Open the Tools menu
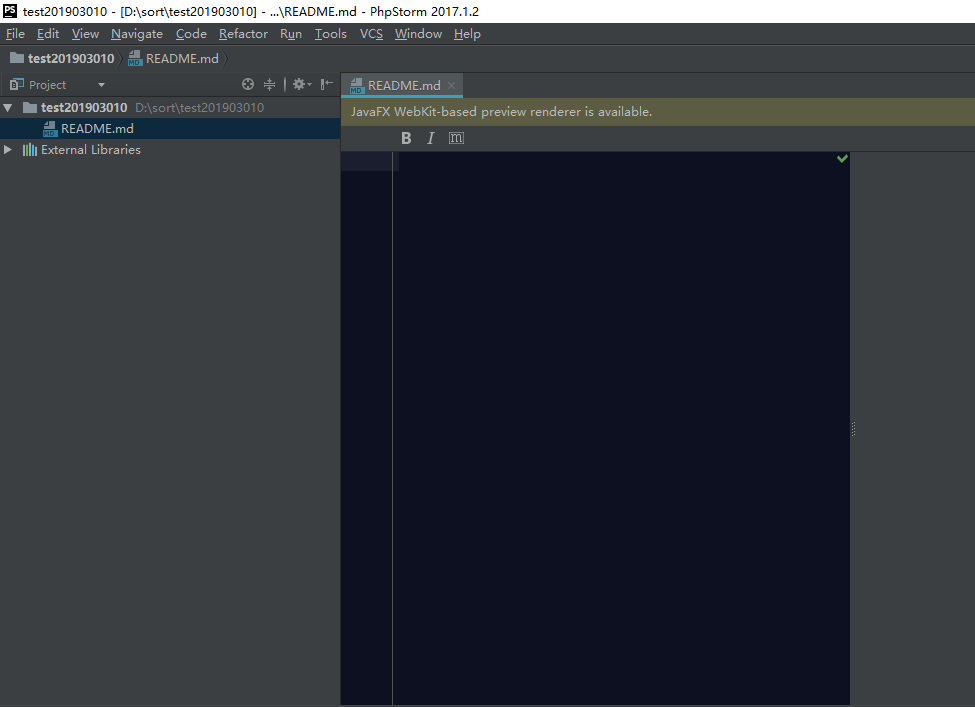975x707 pixels. pyautogui.click(x=330, y=34)
